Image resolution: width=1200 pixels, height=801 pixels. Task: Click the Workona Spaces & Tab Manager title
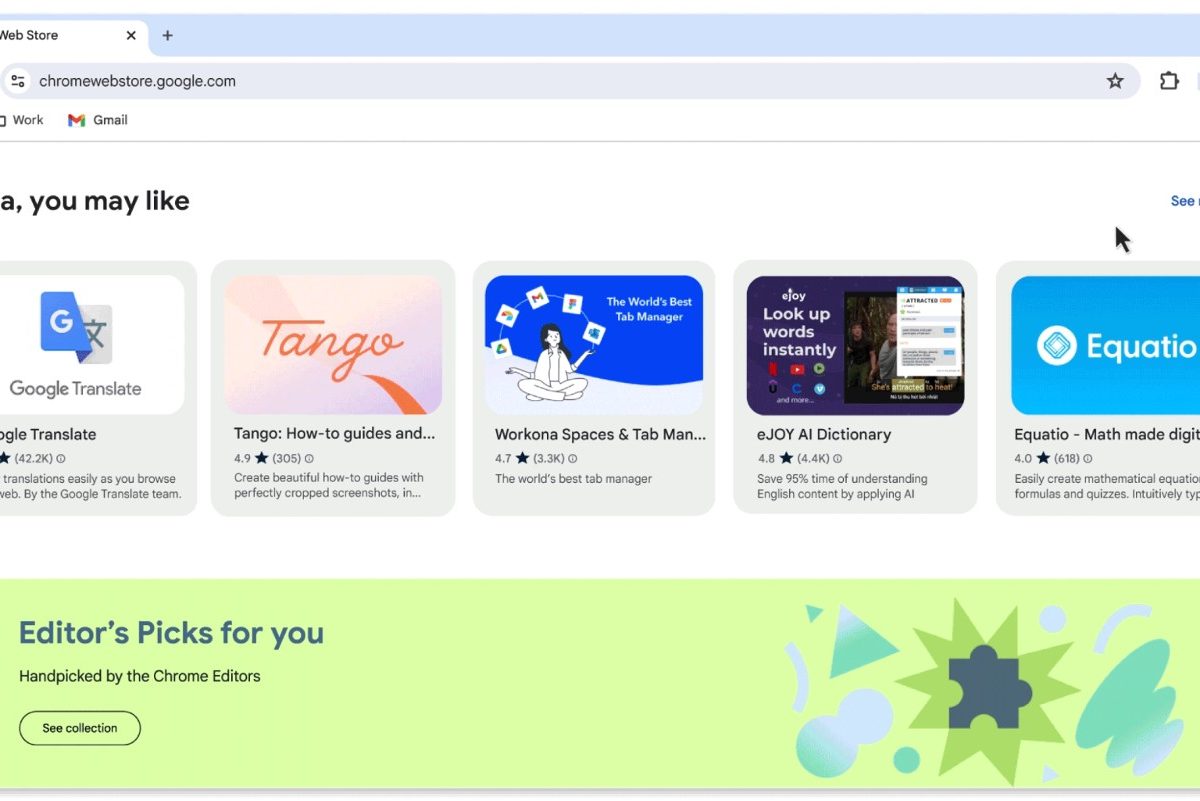[600, 434]
